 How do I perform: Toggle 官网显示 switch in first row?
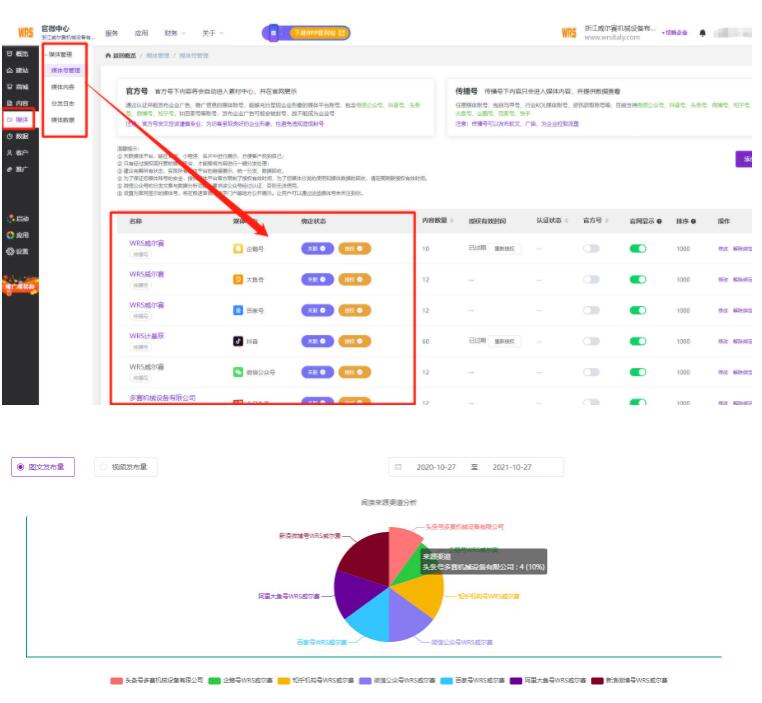point(637,249)
